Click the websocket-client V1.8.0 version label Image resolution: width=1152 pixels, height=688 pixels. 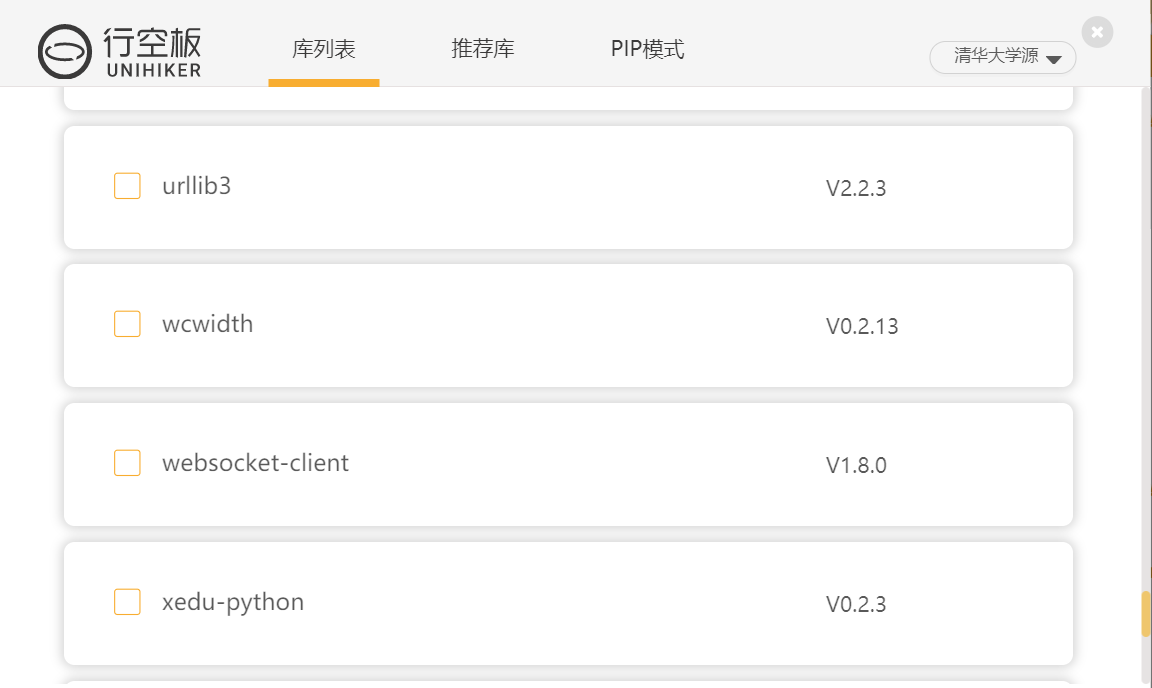tap(856, 465)
